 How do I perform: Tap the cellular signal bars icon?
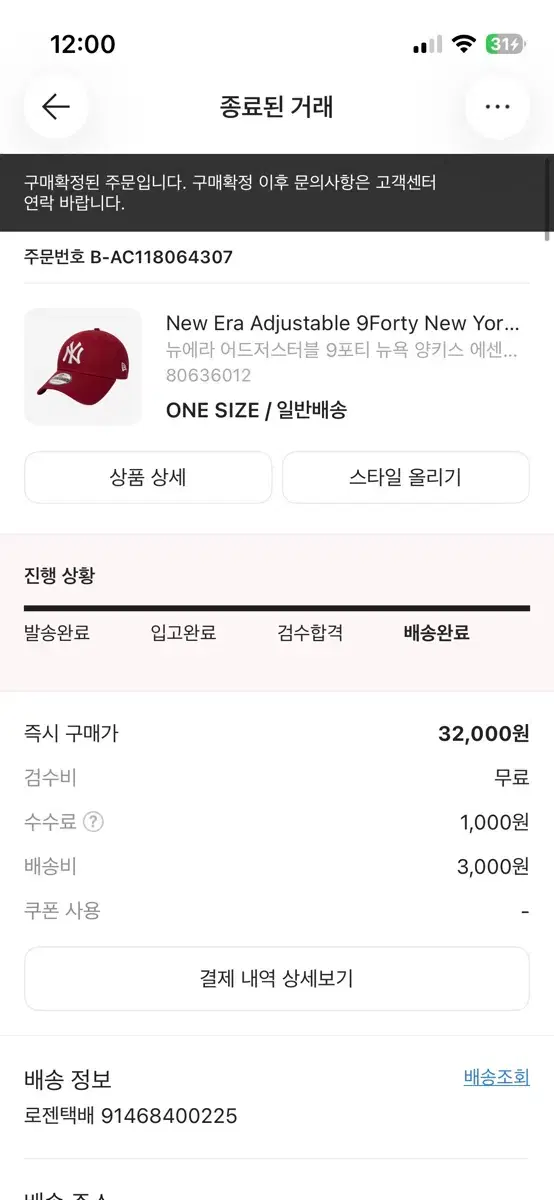click(x=427, y=45)
